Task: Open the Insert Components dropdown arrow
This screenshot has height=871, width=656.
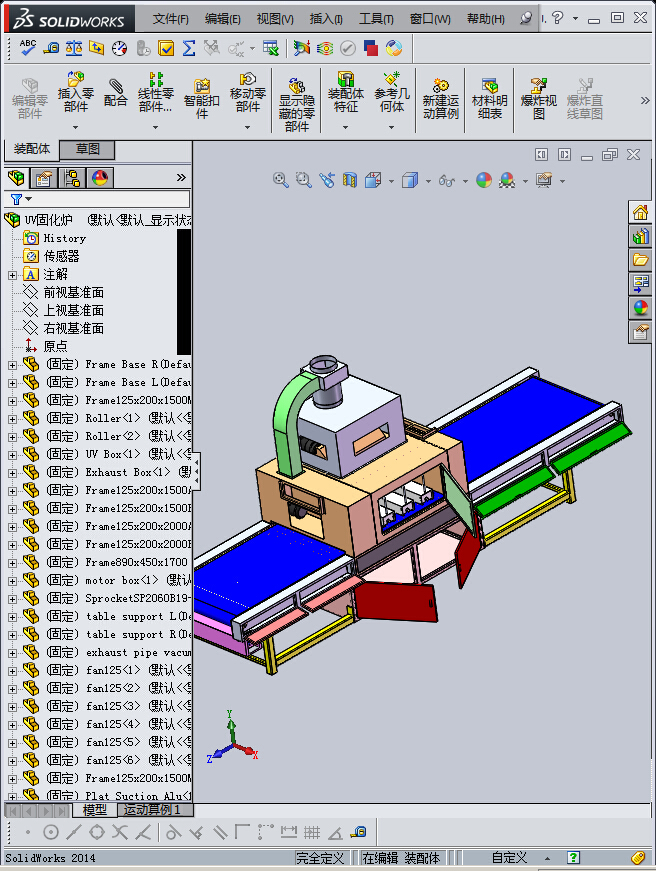Action: [76, 127]
